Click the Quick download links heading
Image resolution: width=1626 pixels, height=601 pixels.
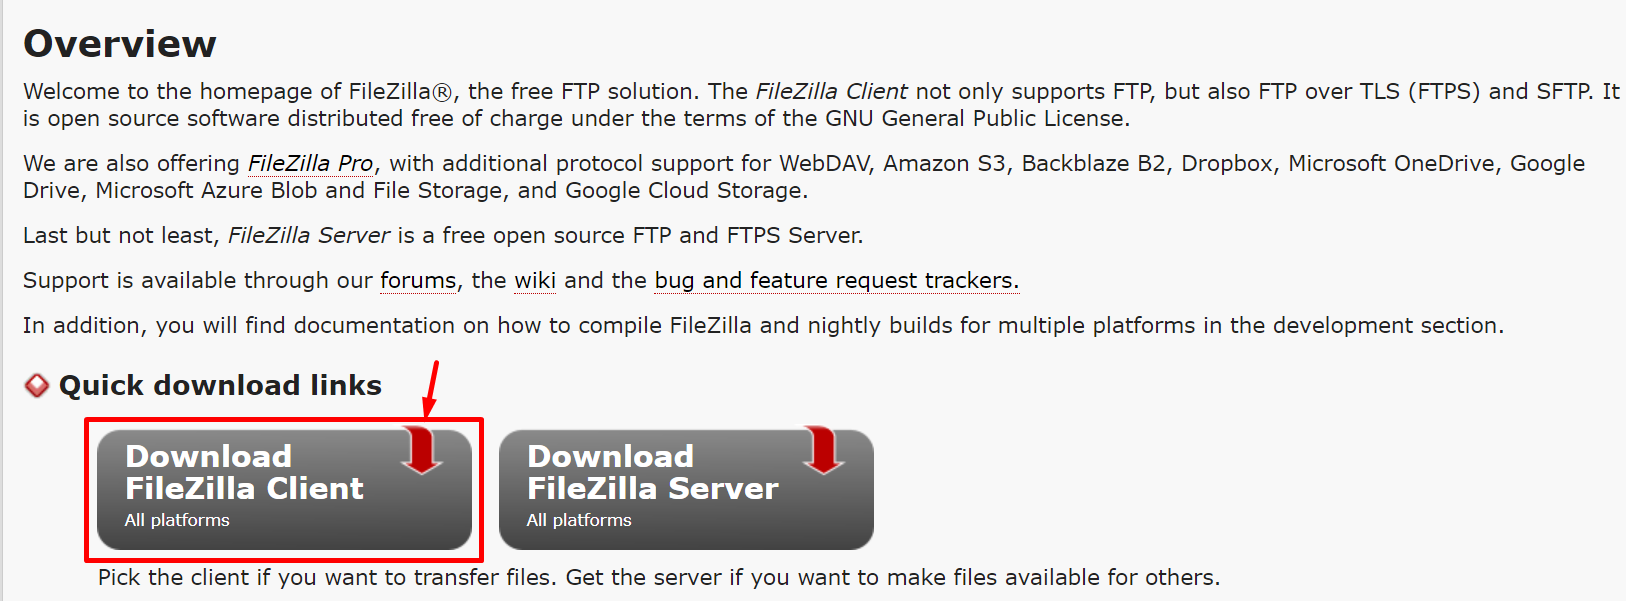(220, 385)
